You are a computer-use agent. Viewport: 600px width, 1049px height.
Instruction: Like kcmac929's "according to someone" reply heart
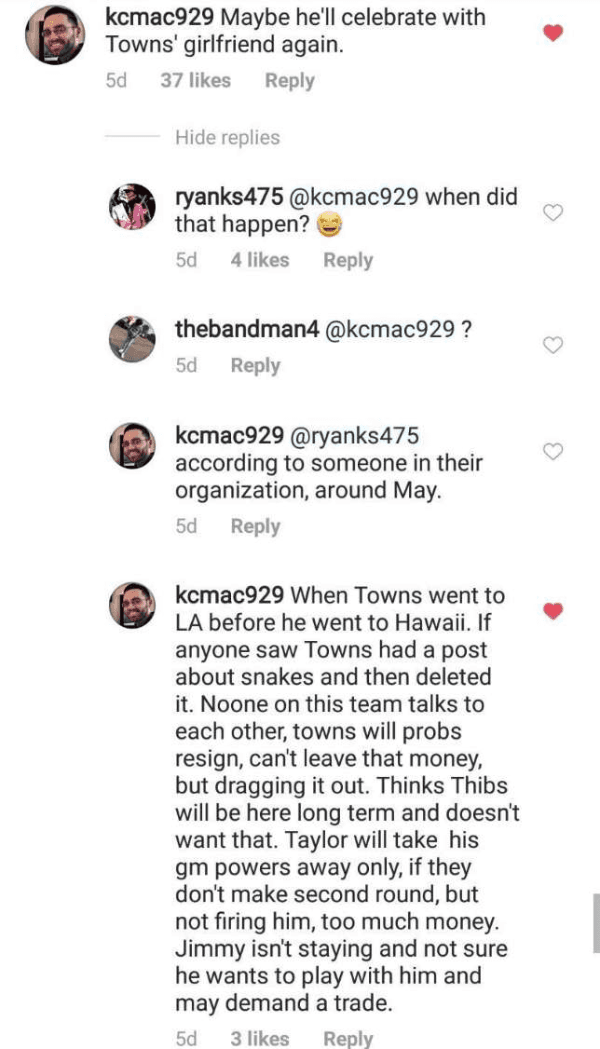pos(553,451)
